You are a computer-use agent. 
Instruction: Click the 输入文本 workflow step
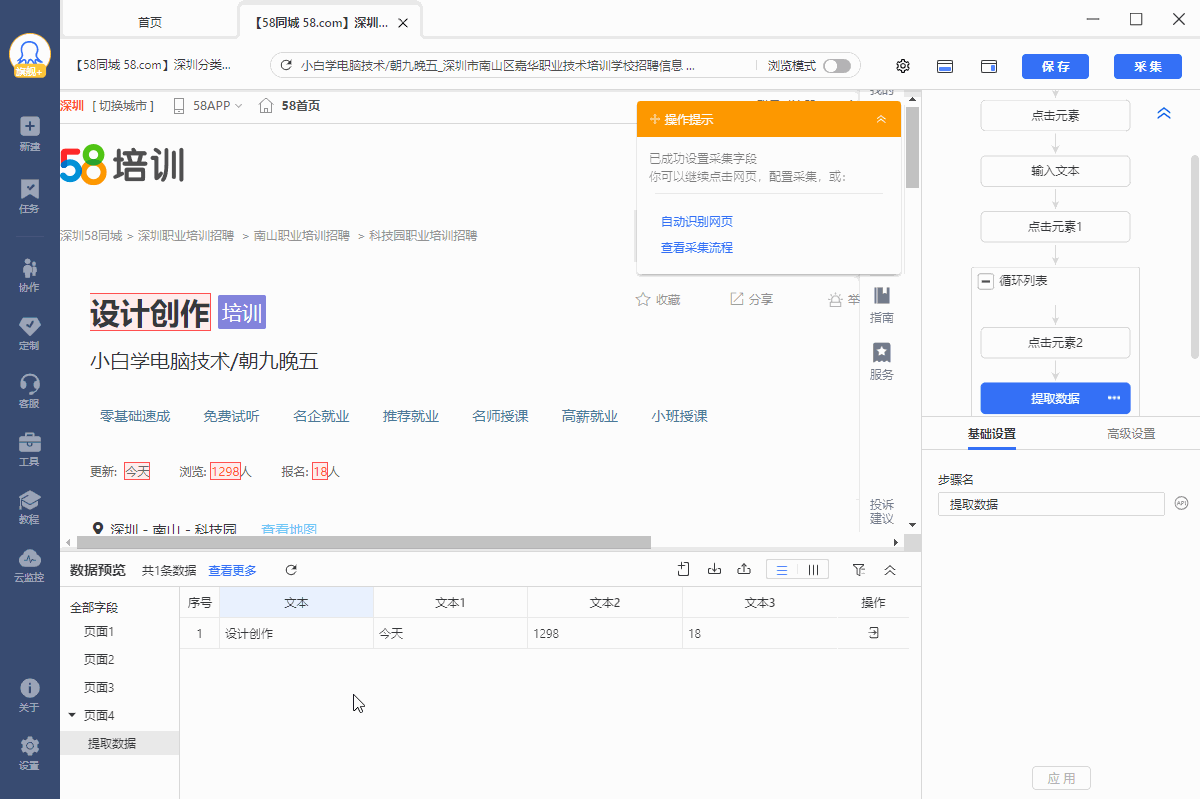coord(1055,171)
